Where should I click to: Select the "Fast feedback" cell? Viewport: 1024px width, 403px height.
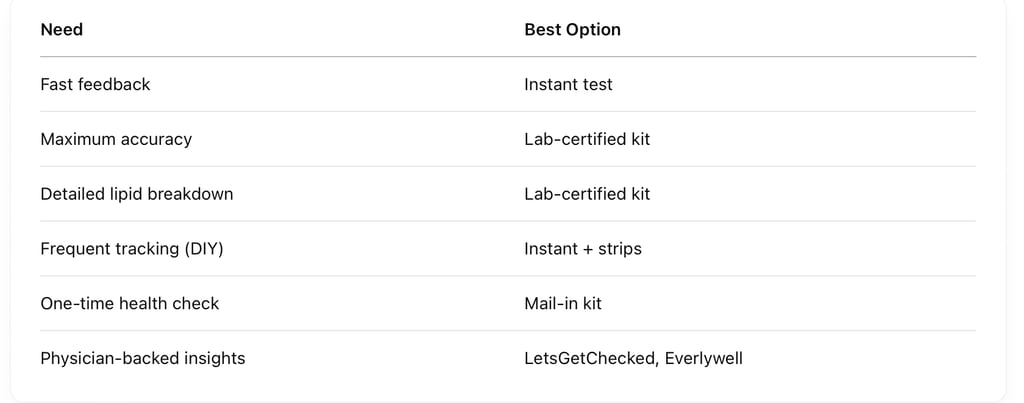(95, 84)
